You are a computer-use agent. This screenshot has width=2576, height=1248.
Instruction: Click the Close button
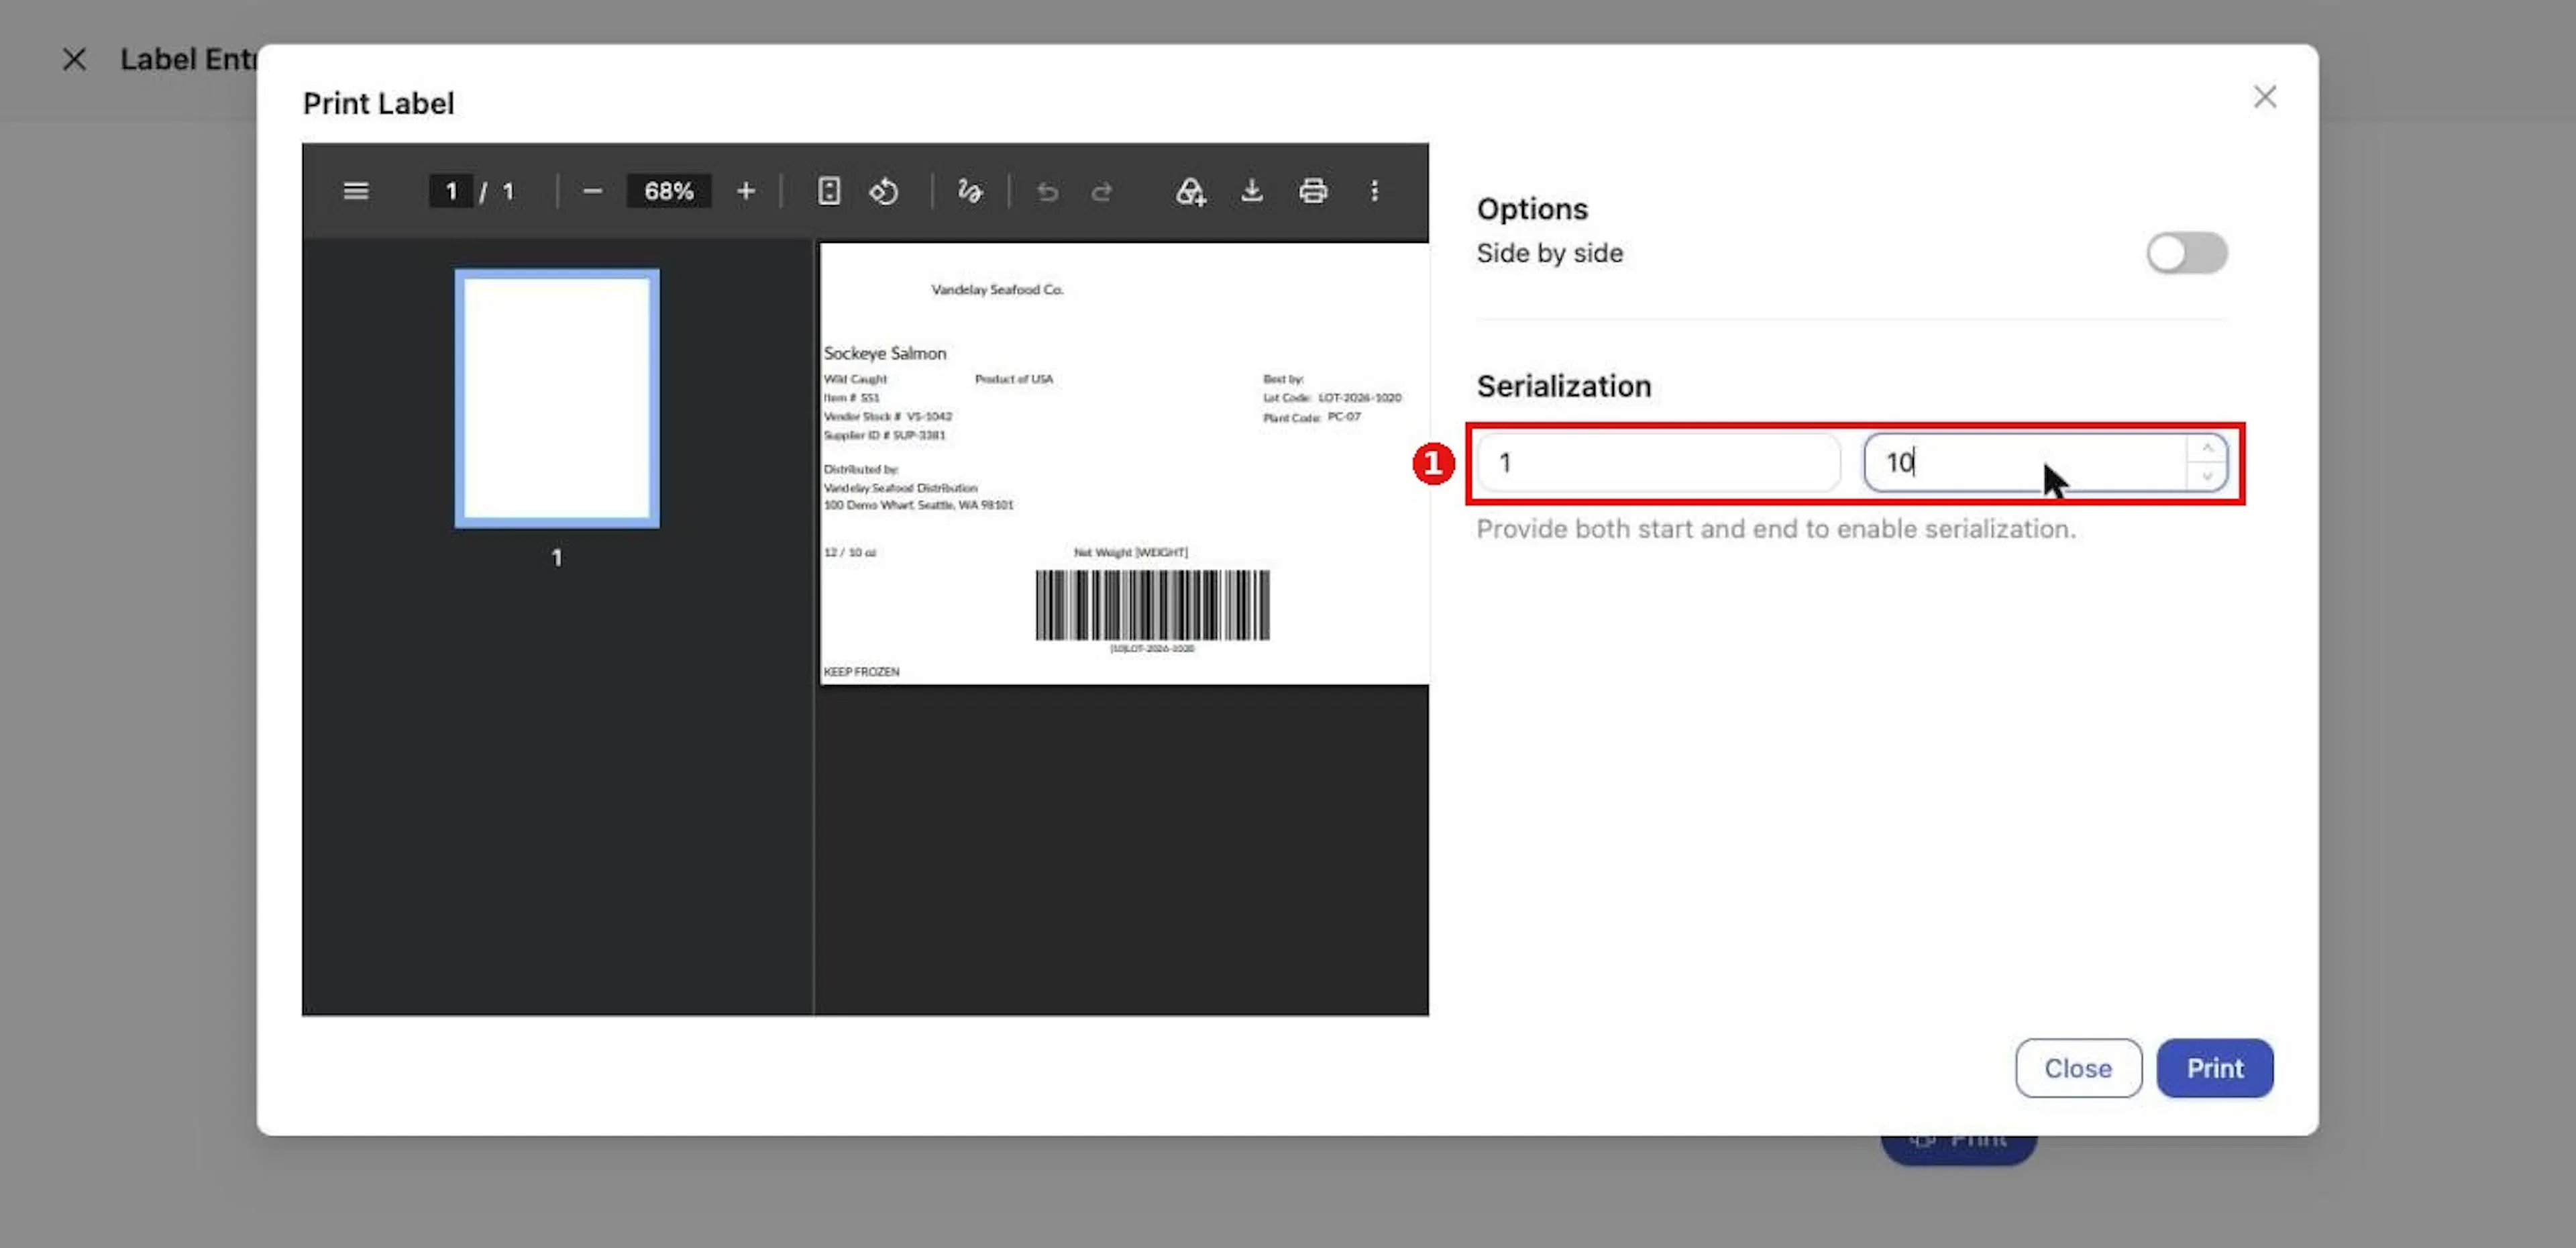pos(2078,1068)
